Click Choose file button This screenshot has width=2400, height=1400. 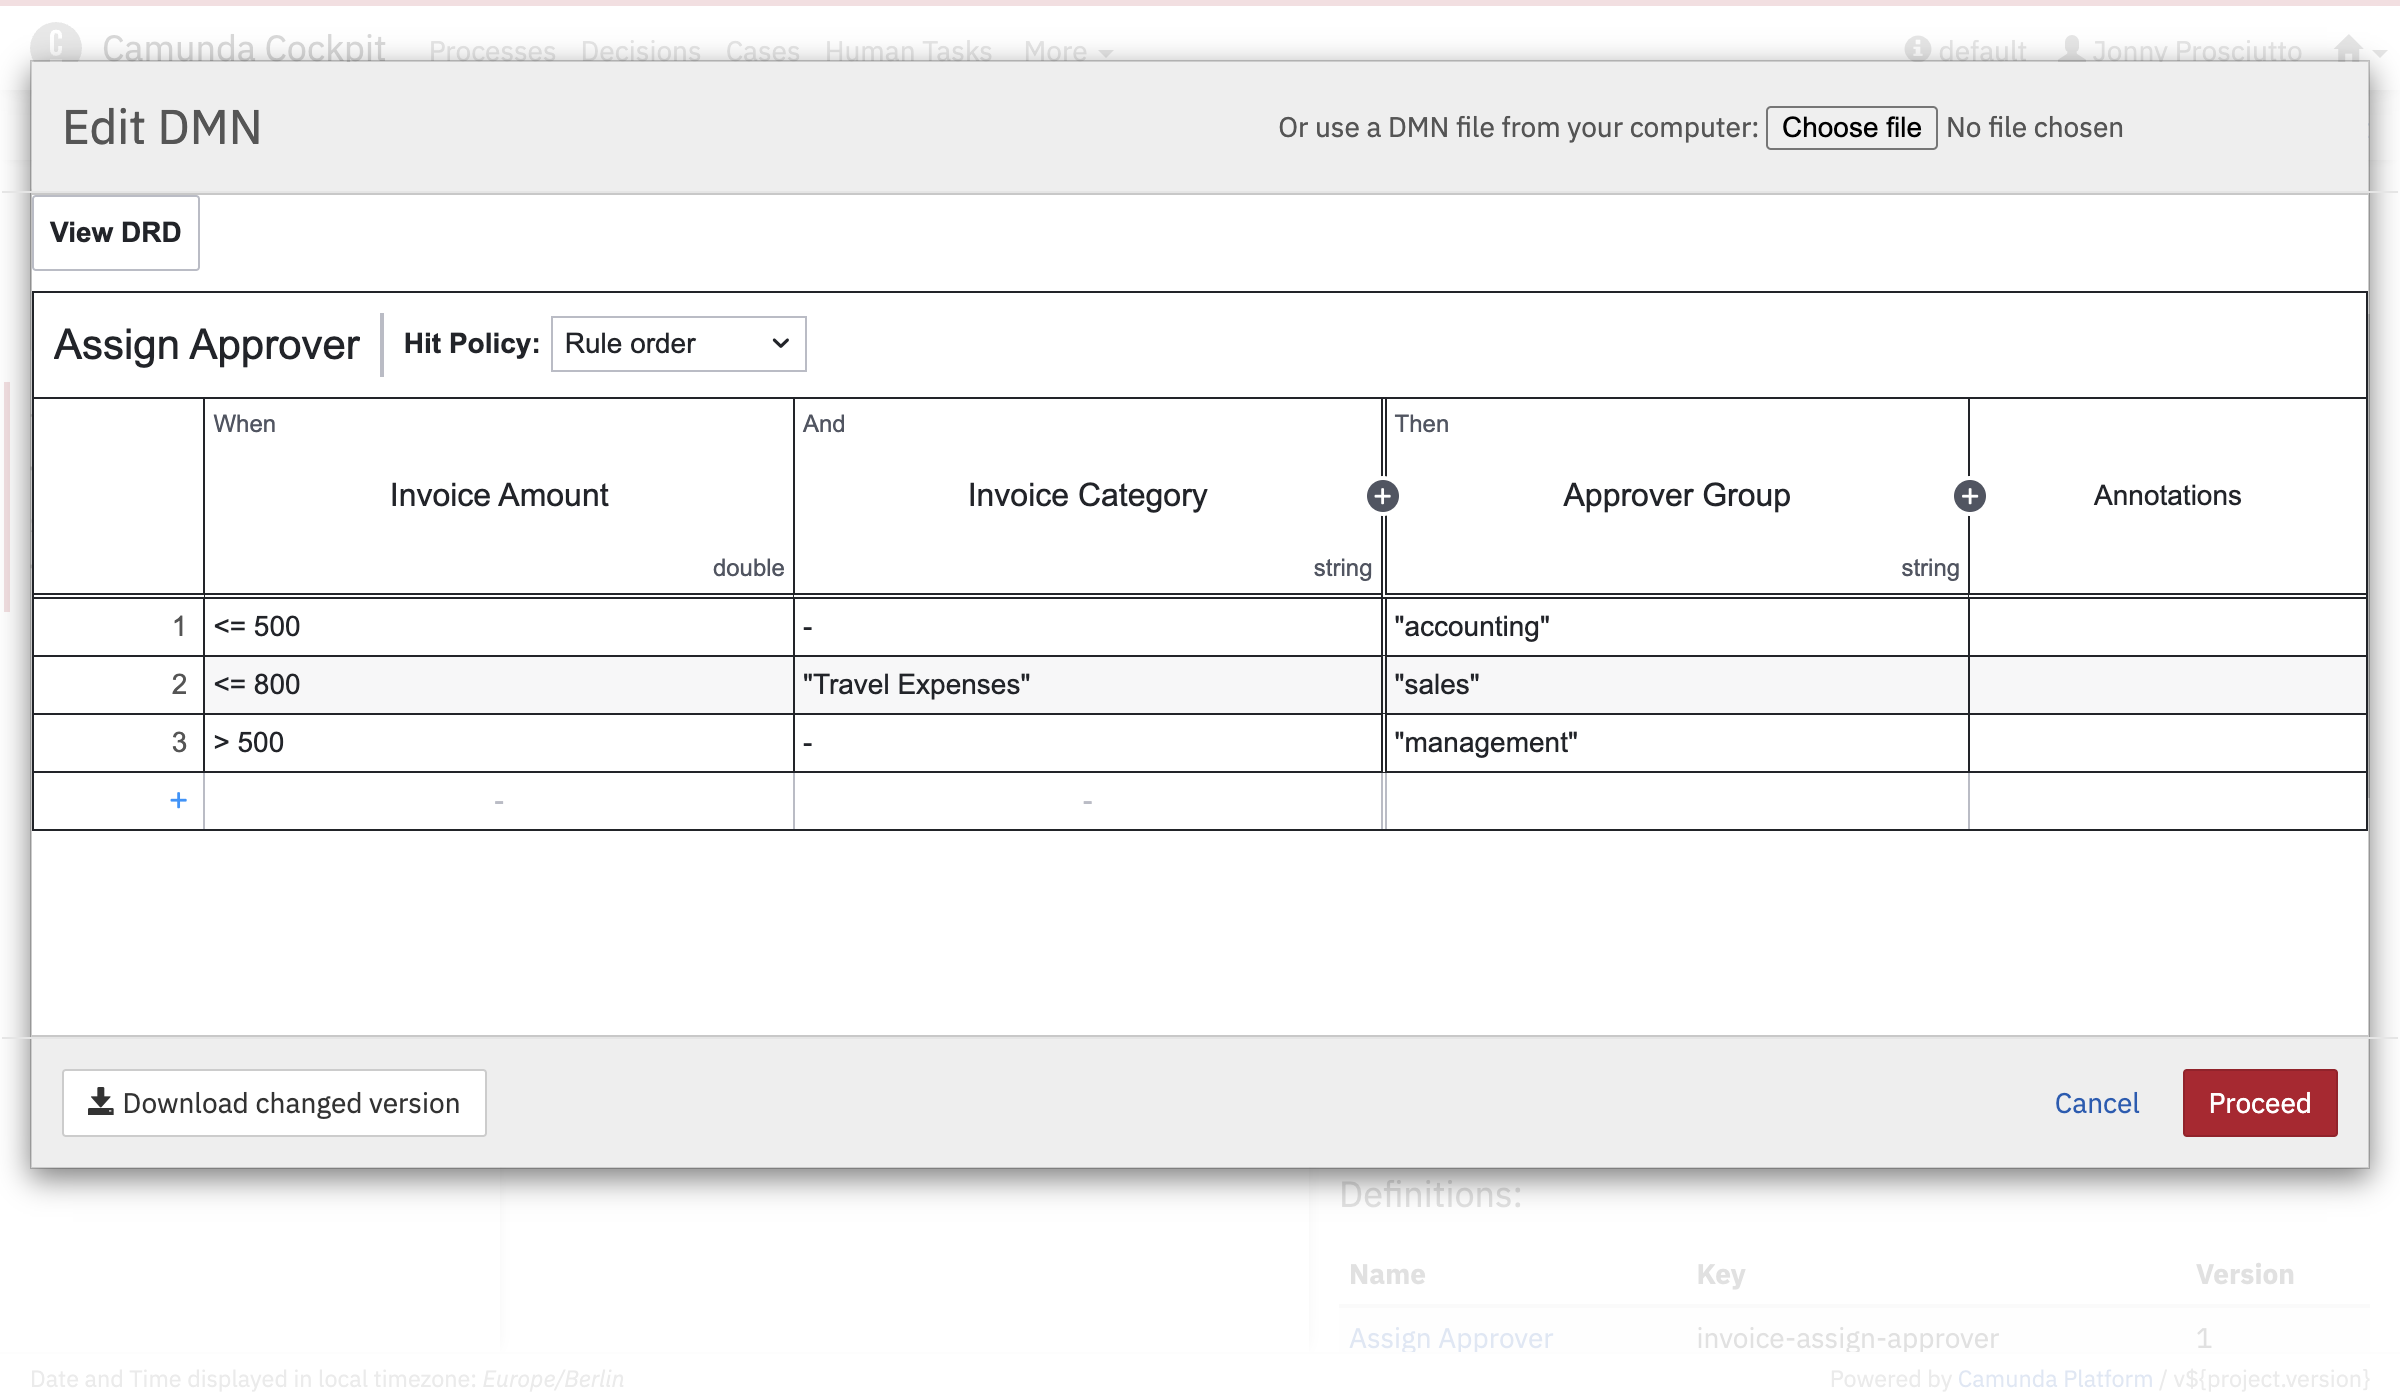click(x=1851, y=128)
